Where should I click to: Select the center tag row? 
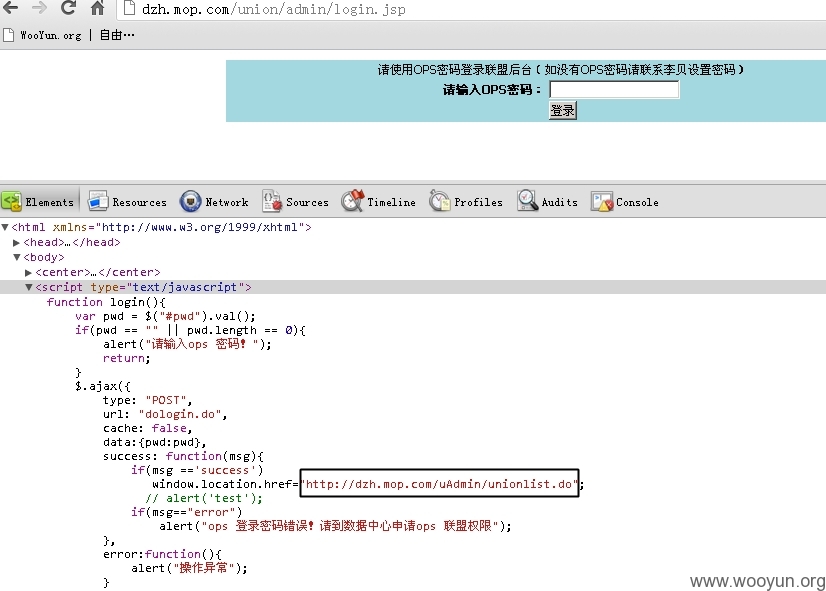click(97, 272)
